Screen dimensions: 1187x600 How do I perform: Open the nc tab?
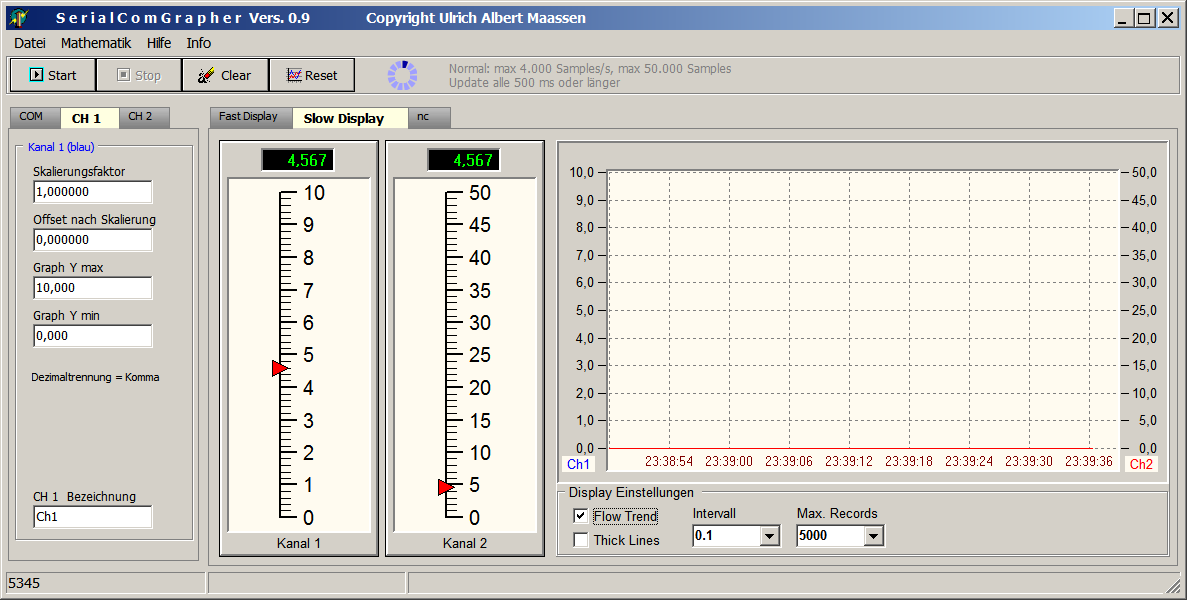[429, 117]
